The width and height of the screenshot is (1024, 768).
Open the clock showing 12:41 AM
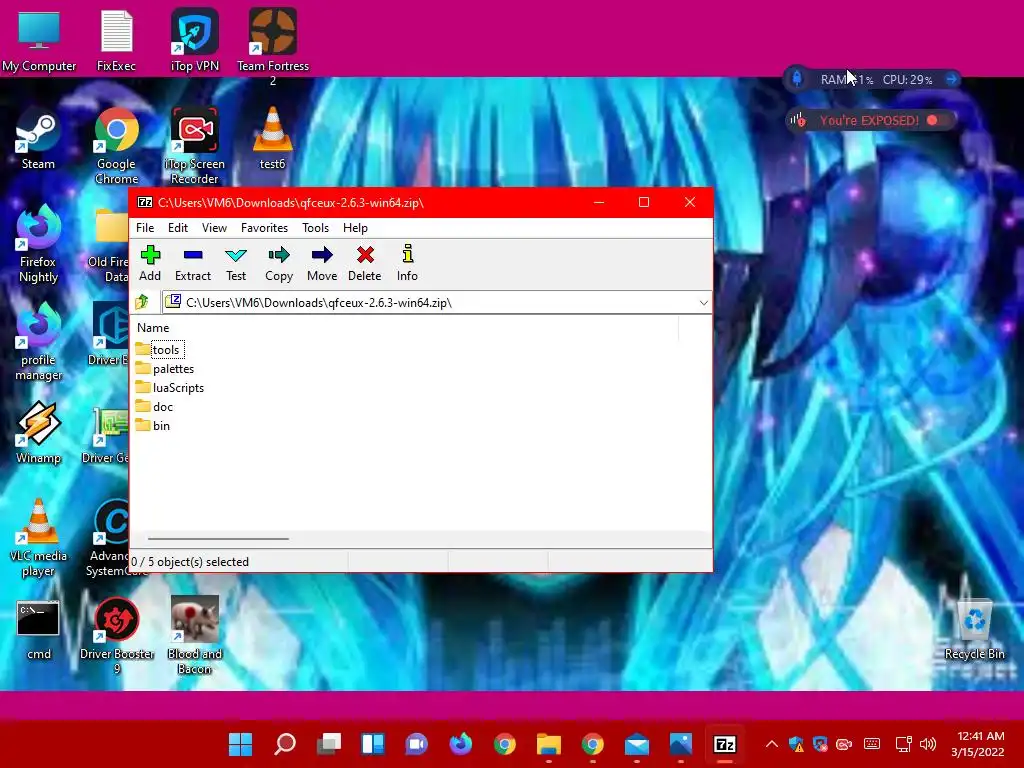(x=978, y=744)
